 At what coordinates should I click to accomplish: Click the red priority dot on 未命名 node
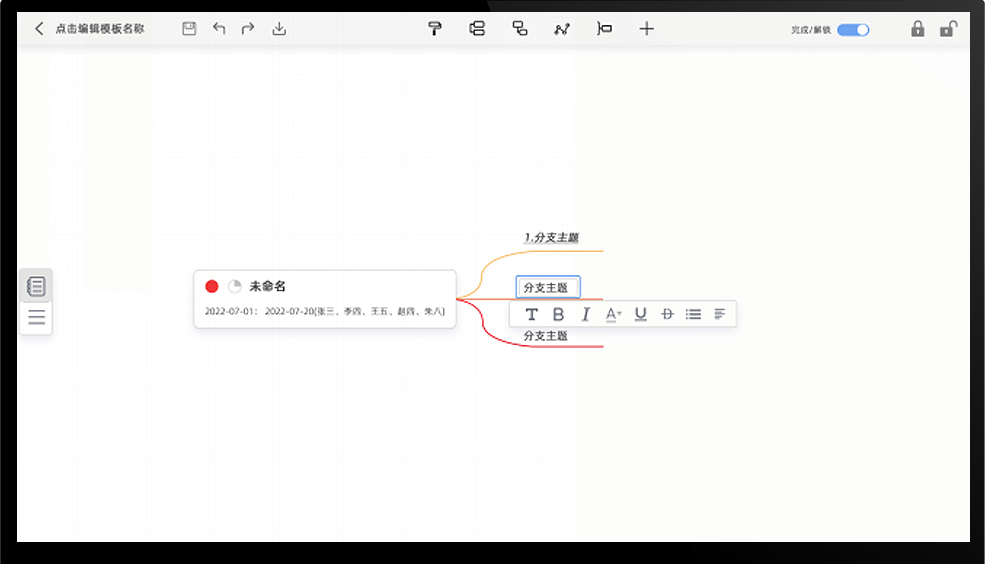tap(212, 286)
